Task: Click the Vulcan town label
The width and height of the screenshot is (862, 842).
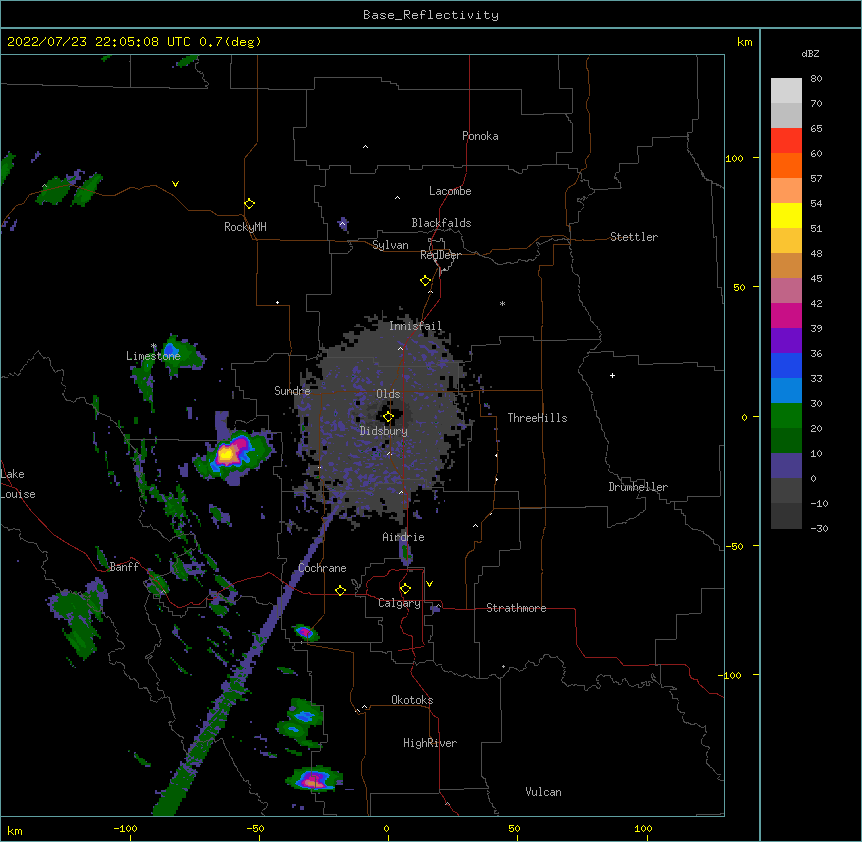Action: click(x=543, y=791)
